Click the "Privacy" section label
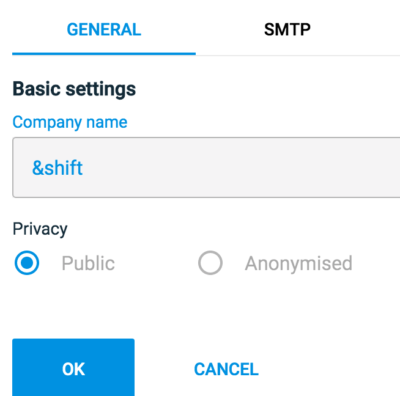Image resolution: width=400 pixels, height=396 pixels. tap(40, 229)
